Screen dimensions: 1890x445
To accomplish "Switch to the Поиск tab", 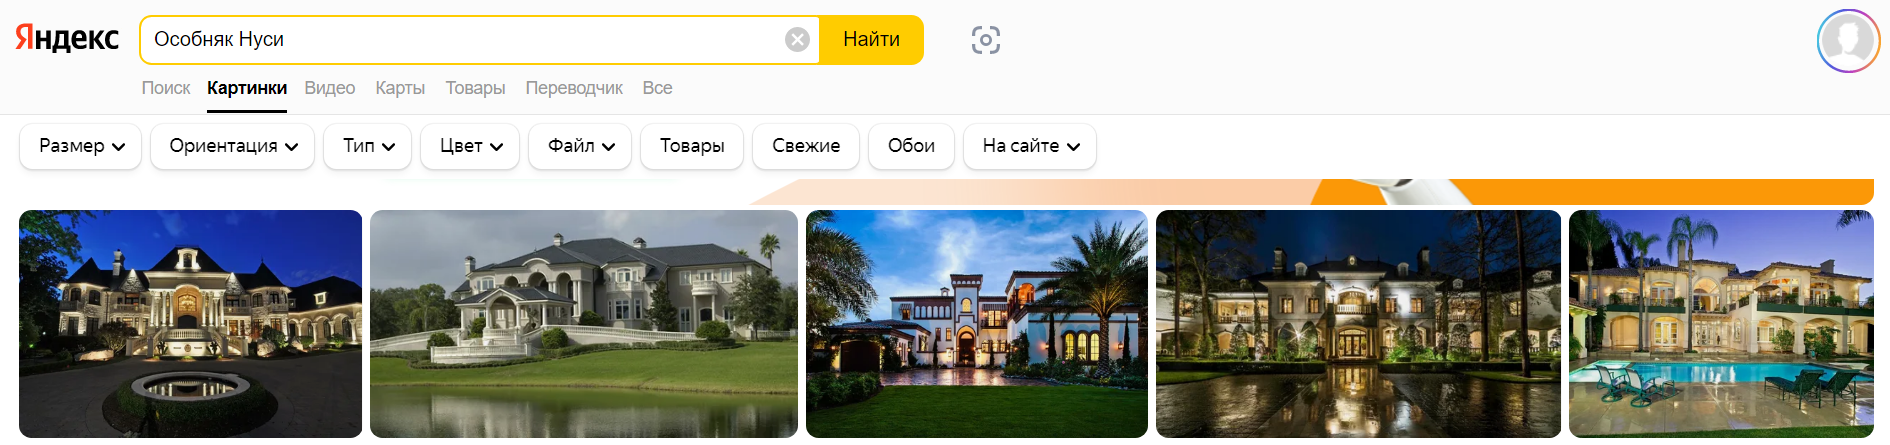I will tap(166, 88).
